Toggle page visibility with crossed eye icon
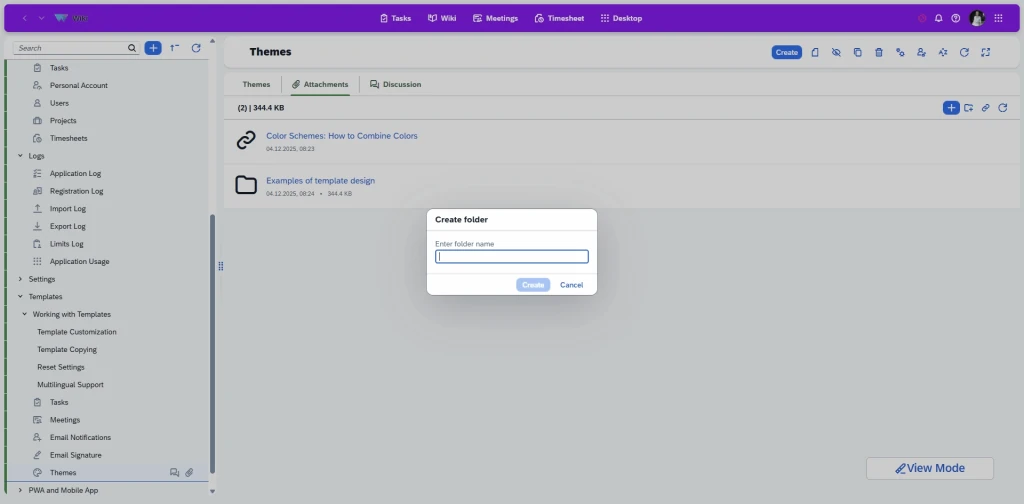Screen dimensions: 1024x504 (836, 52)
